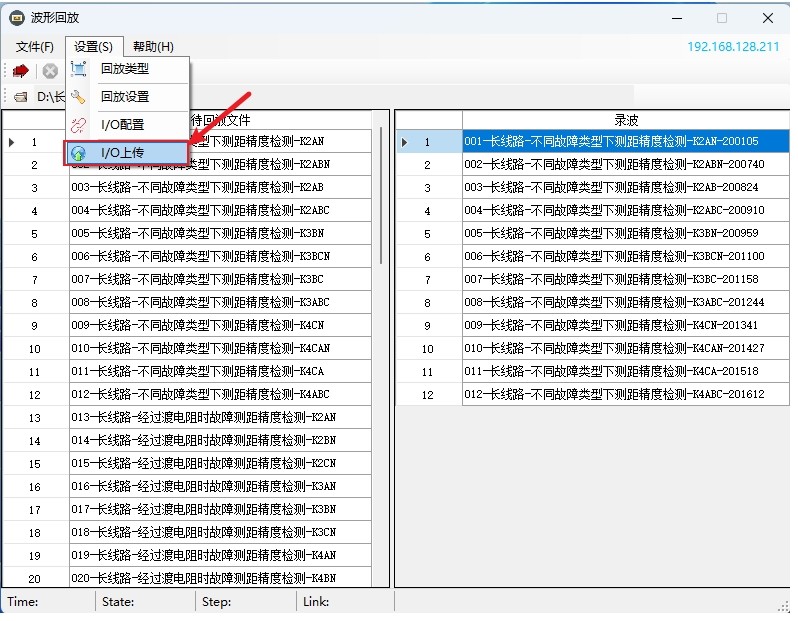Open the 帮助(H) menu

[153, 46]
